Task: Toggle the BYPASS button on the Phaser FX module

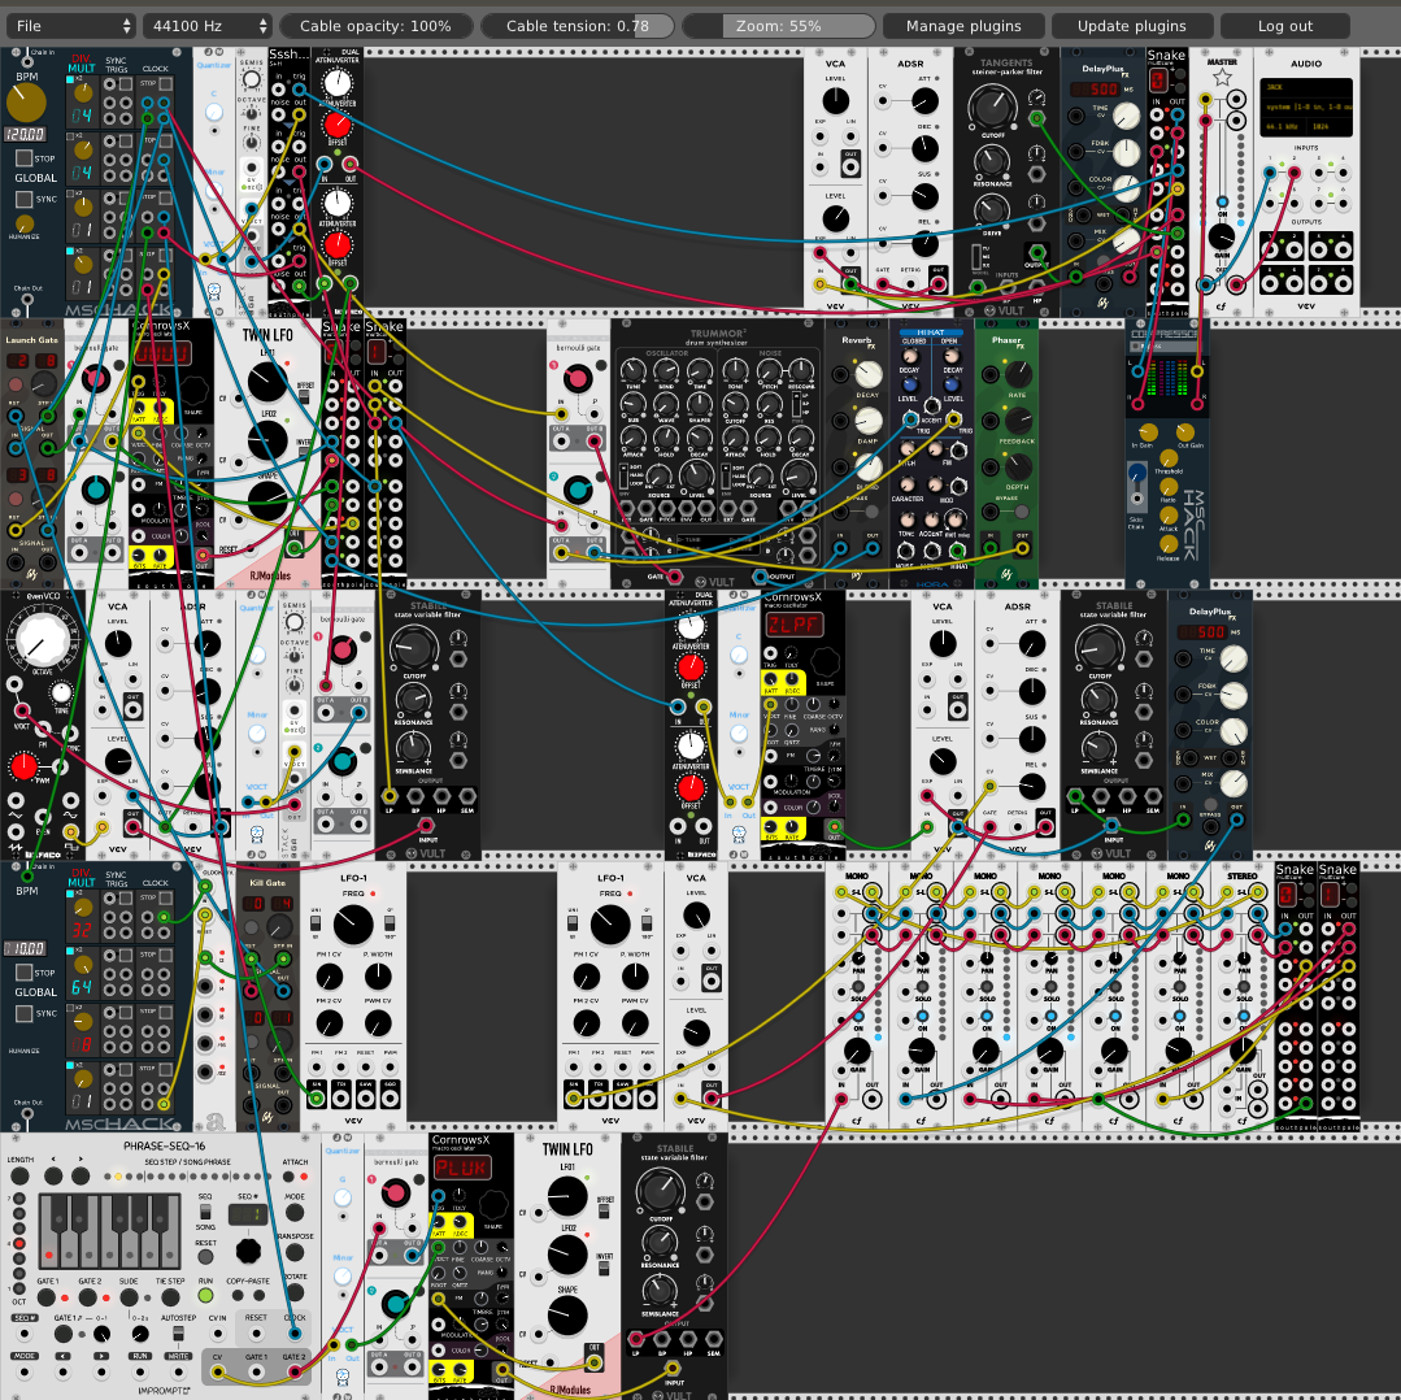Action: point(1021,512)
